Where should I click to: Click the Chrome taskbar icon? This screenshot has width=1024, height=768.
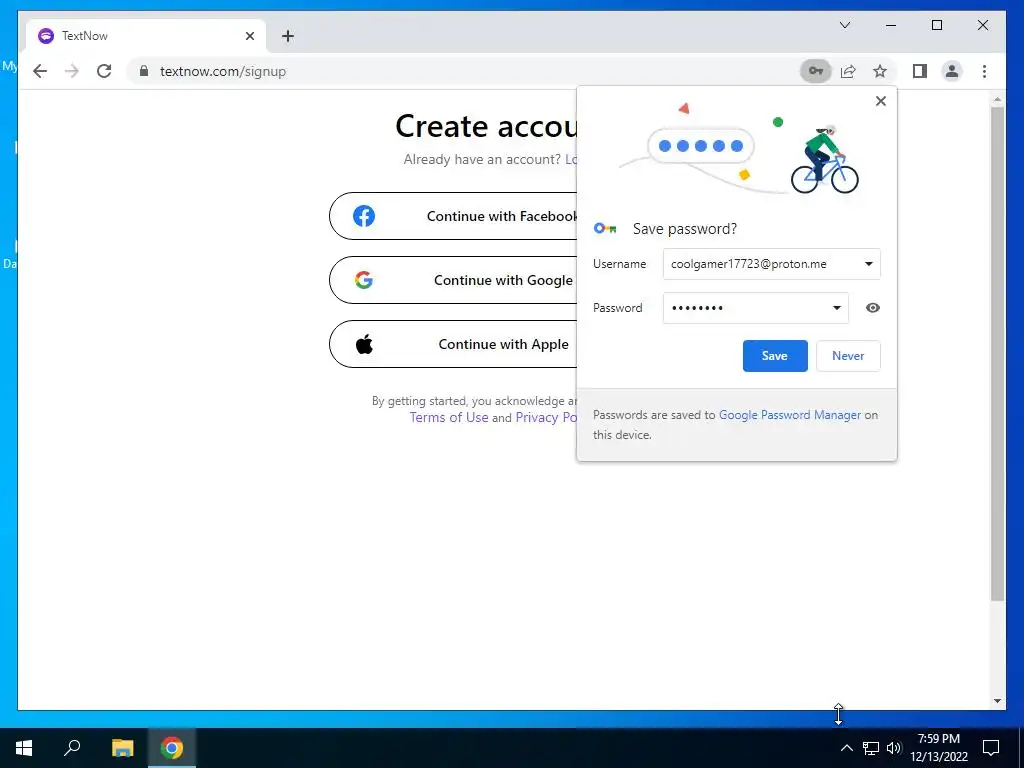[x=172, y=748]
